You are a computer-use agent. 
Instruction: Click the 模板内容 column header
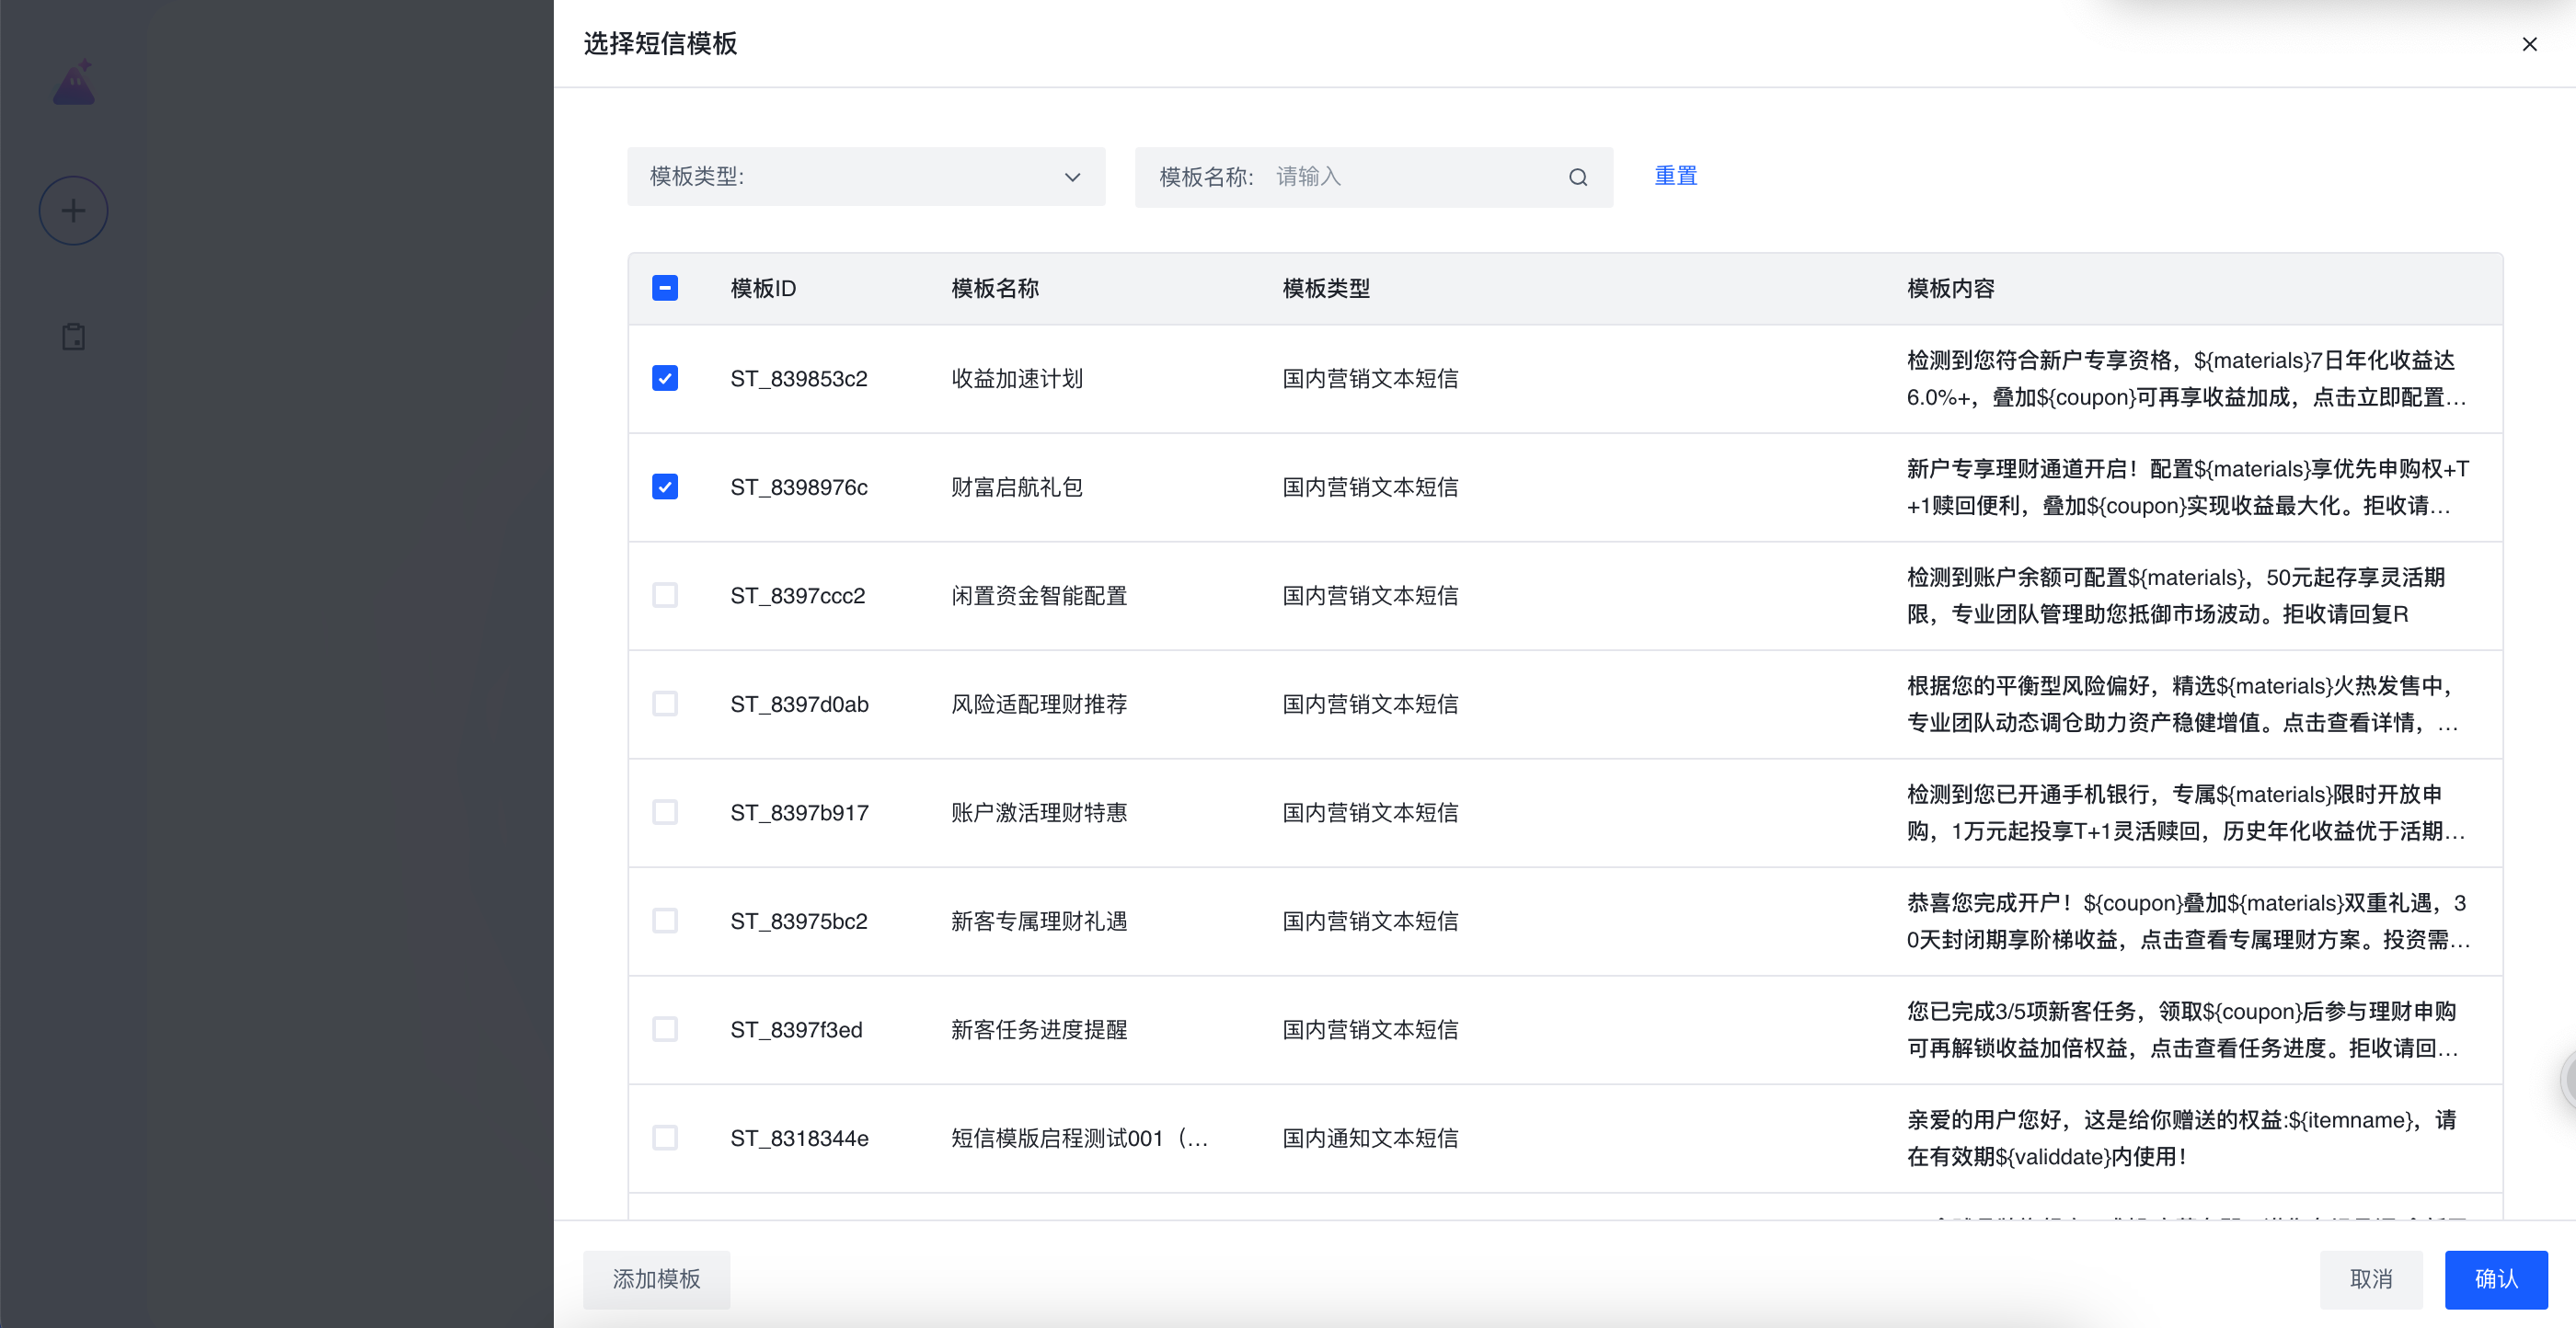pos(1950,289)
